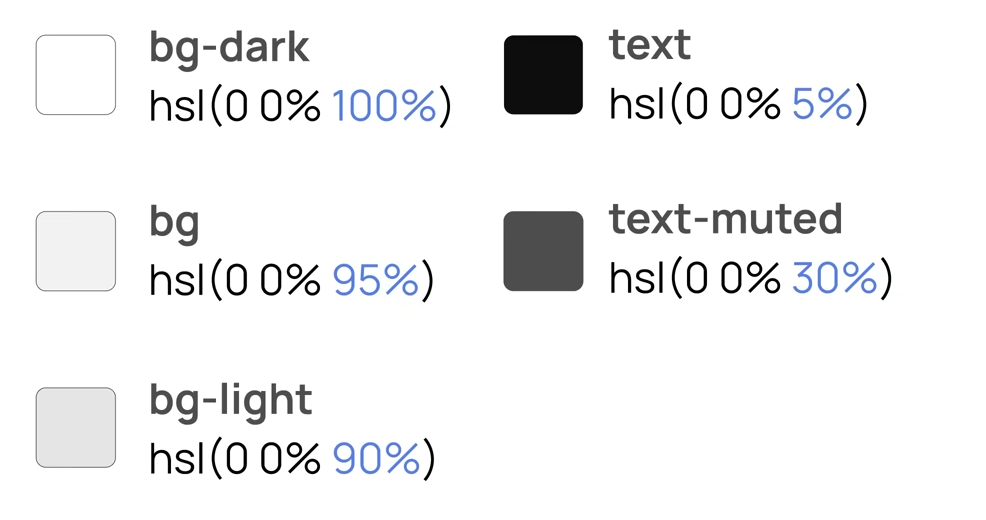The image size is (986, 520).
Task: Select the blue 30% lightness value
Action: (x=835, y=279)
